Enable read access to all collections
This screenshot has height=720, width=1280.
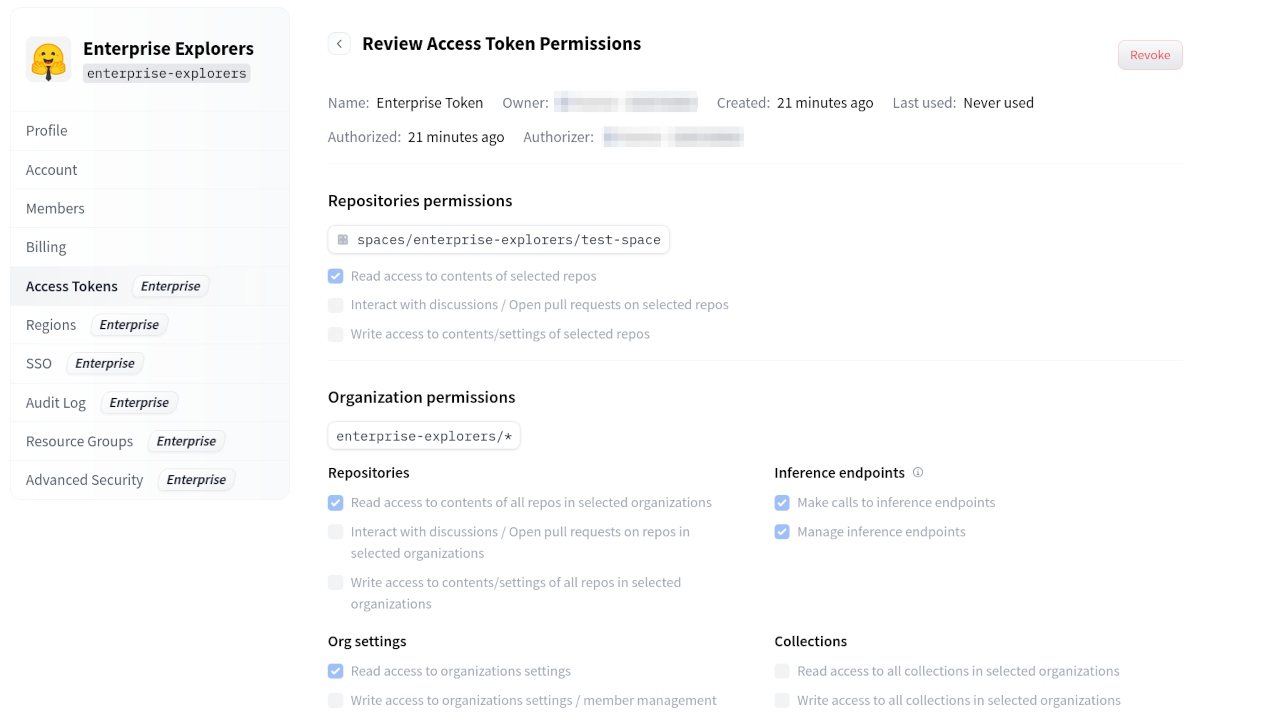click(x=781, y=671)
